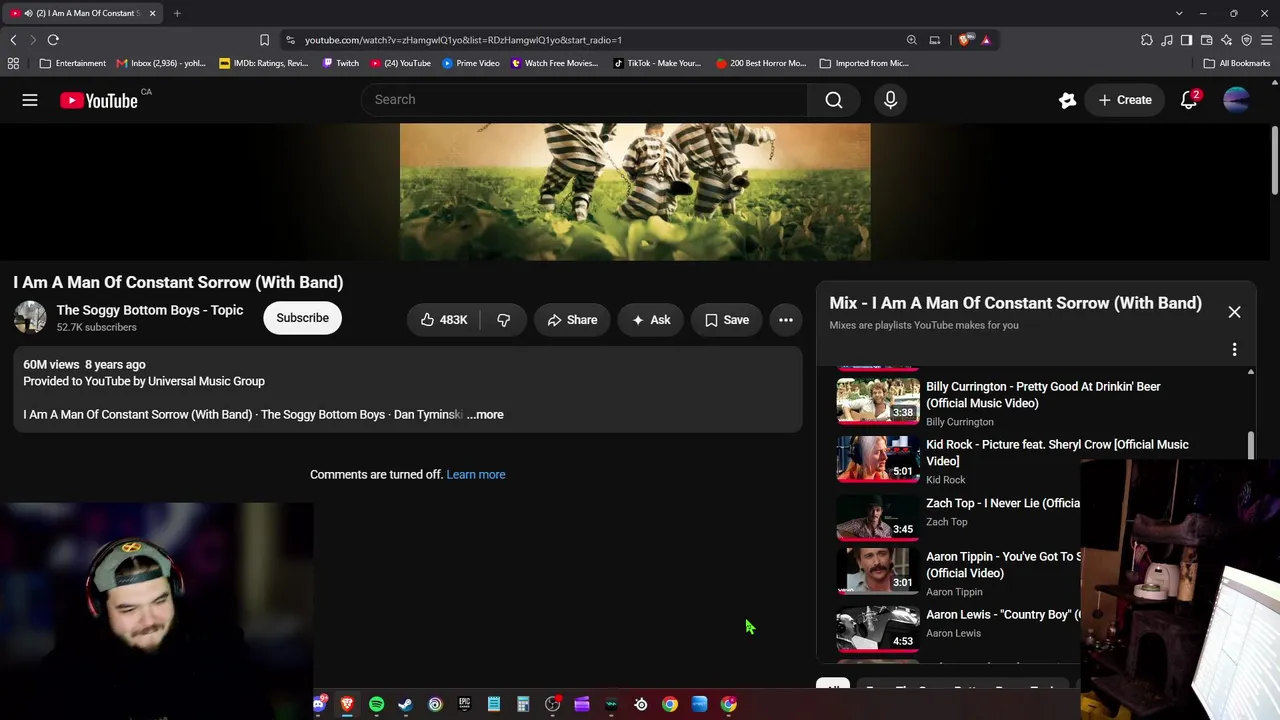Dislike the video with thumbs down
Image resolution: width=1280 pixels, height=720 pixels.
504,320
